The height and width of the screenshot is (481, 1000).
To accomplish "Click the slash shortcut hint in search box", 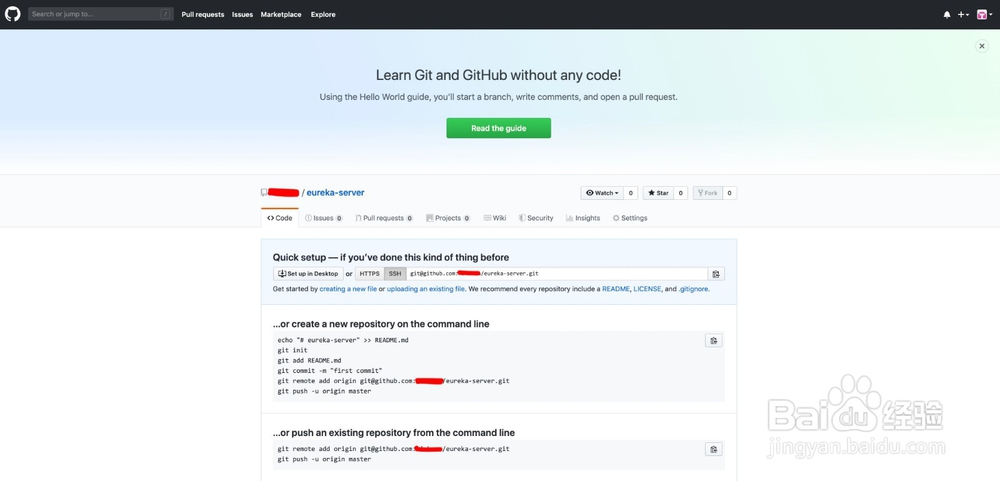I will pos(166,14).
